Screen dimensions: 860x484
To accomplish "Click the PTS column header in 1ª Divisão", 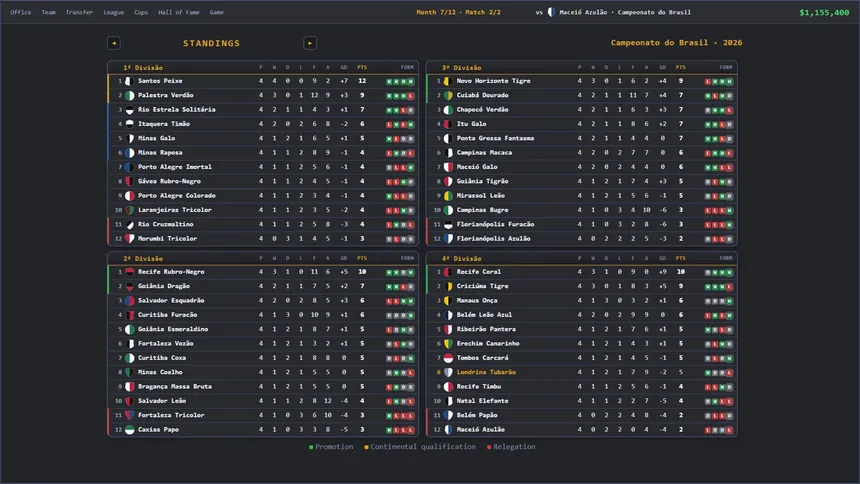I will pos(362,67).
